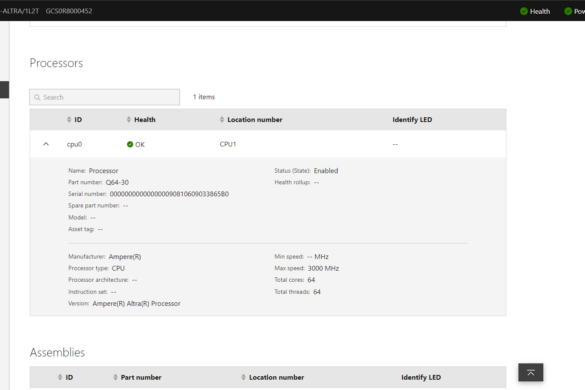Click the back to top arrow button
Image resolution: width=585 pixels, height=390 pixels.
click(x=531, y=372)
